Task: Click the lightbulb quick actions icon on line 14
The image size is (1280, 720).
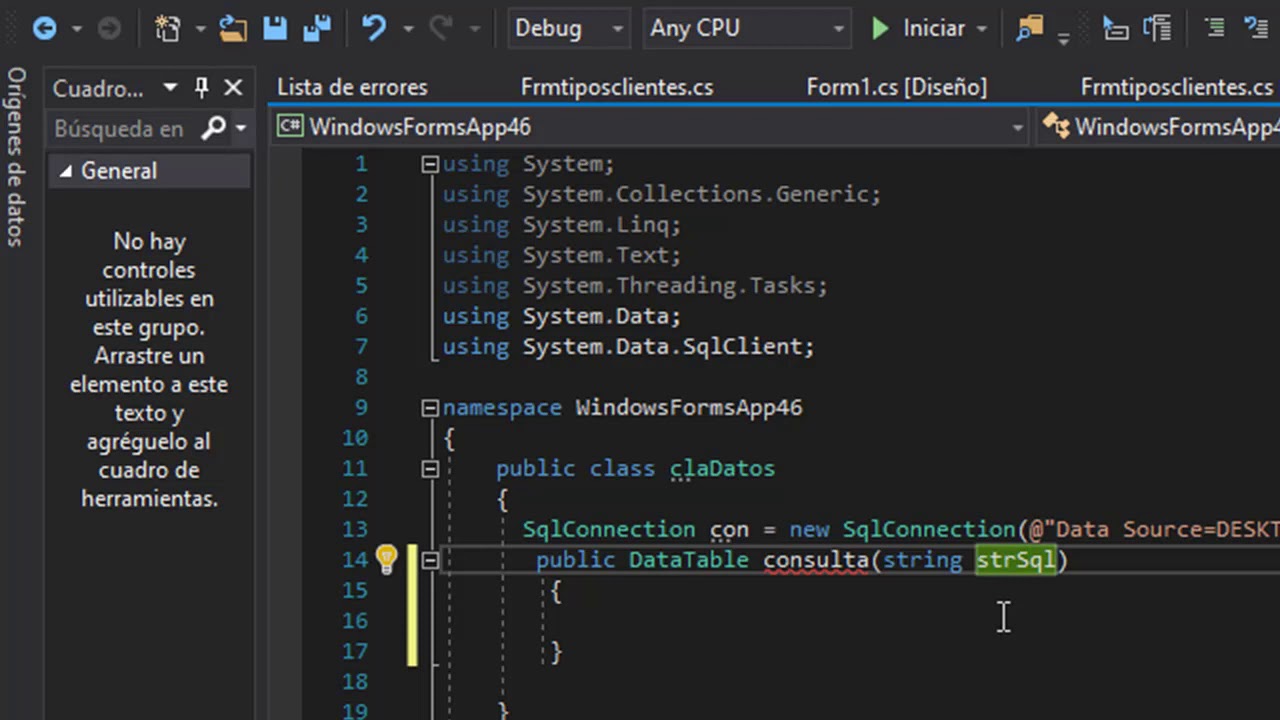Action: [387, 559]
